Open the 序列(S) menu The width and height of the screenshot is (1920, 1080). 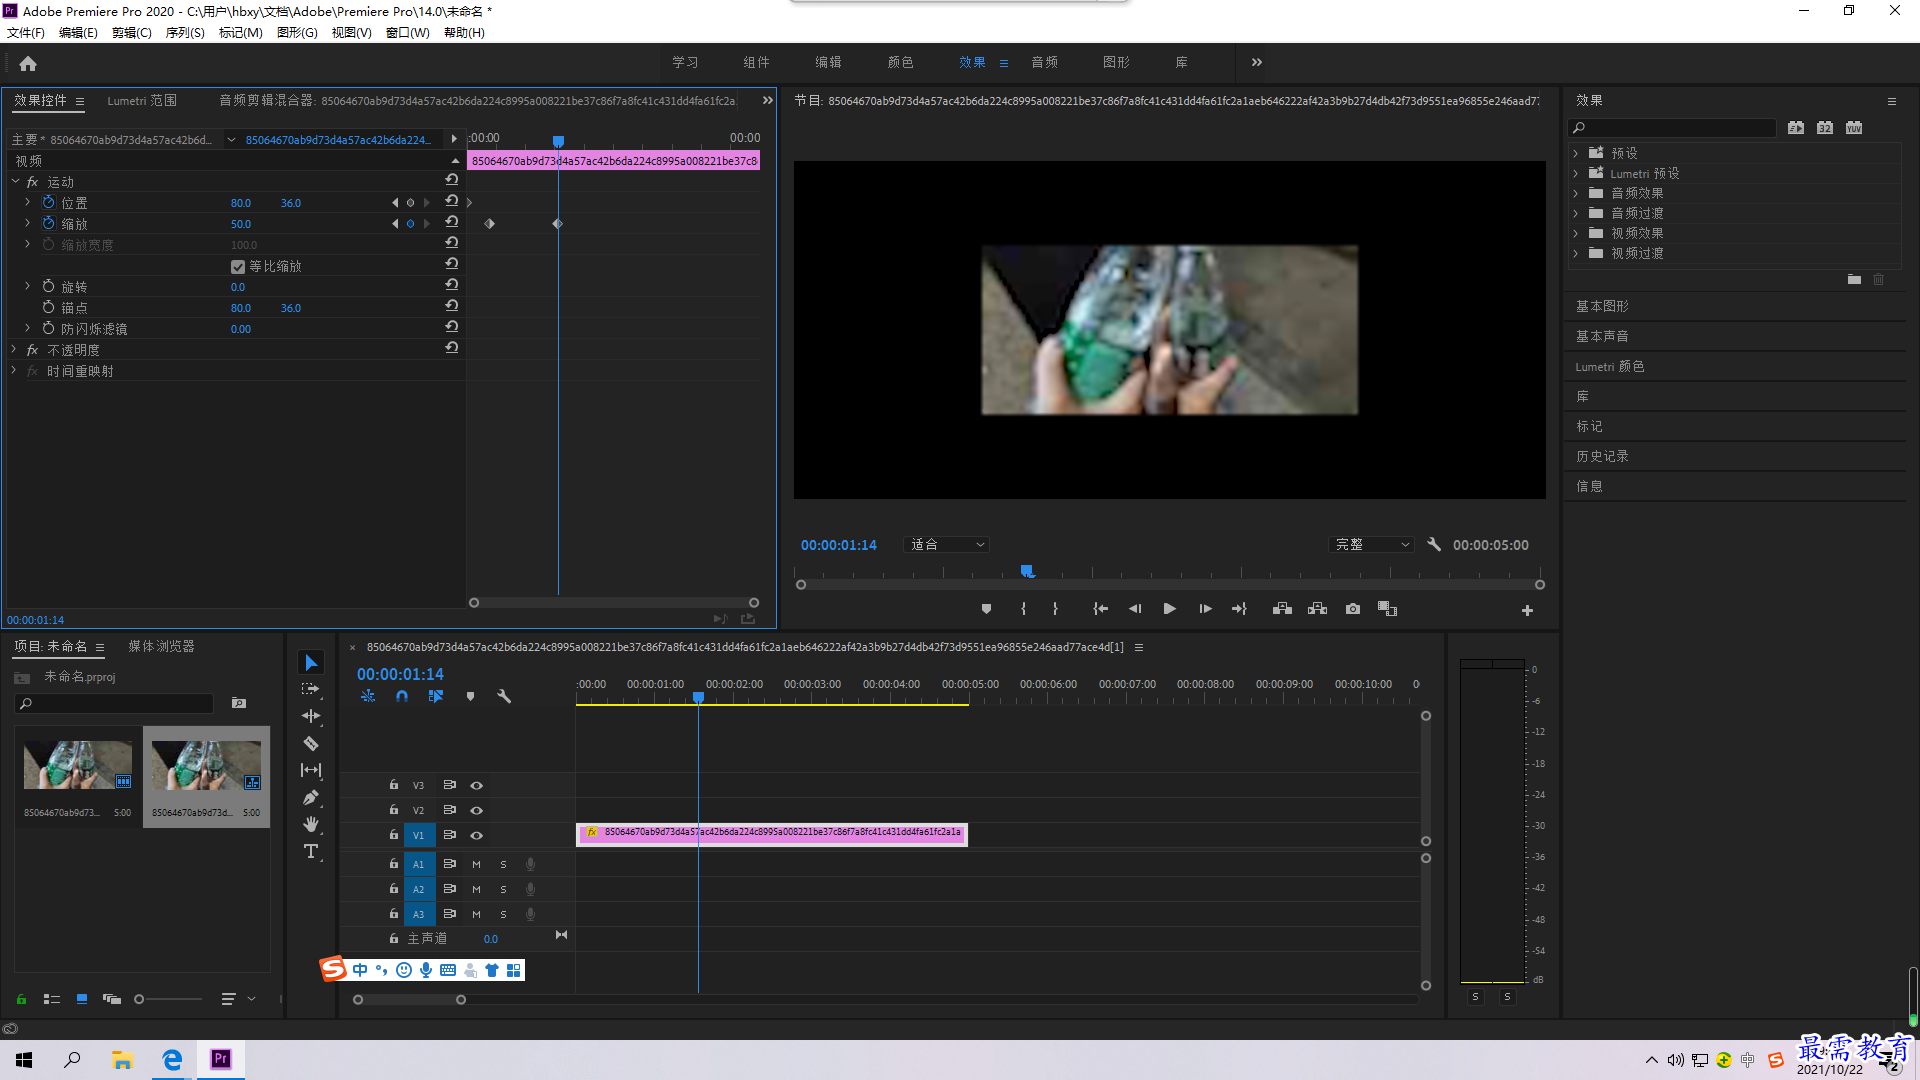click(x=185, y=32)
